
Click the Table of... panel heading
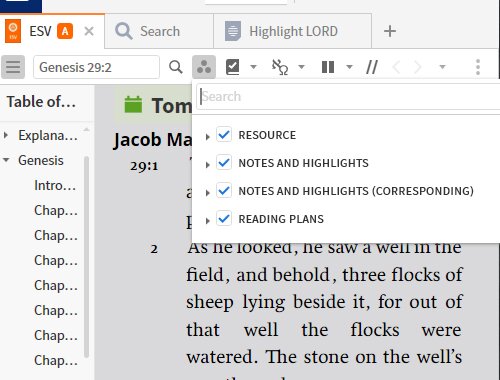(41, 102)
